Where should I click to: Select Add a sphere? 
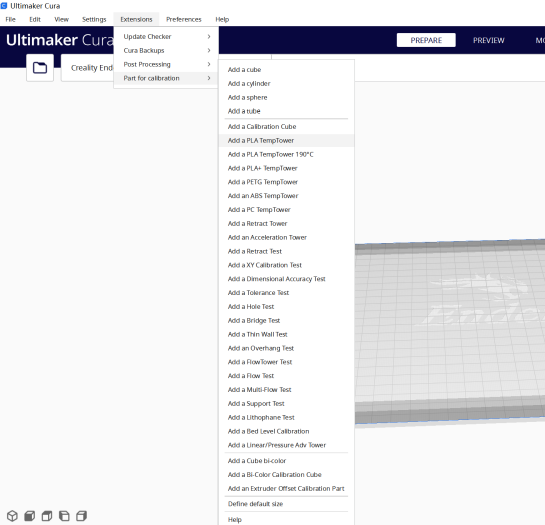pyautogui.click(x=286, y=97)
